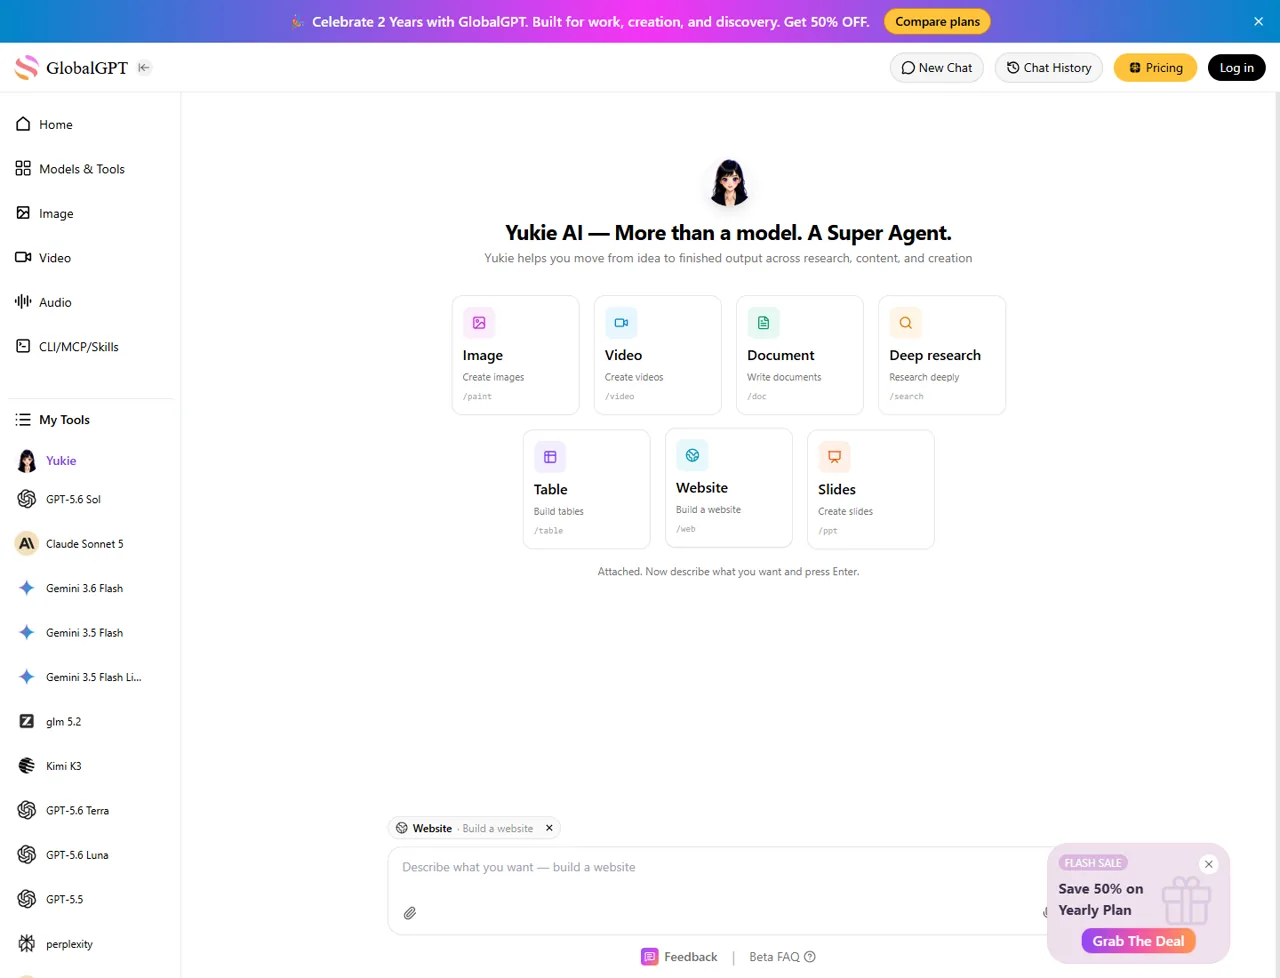Image resolution: width=1280 pixels, height=978 pixels.
Task: Open the Pricing page
Action: 1155,68
